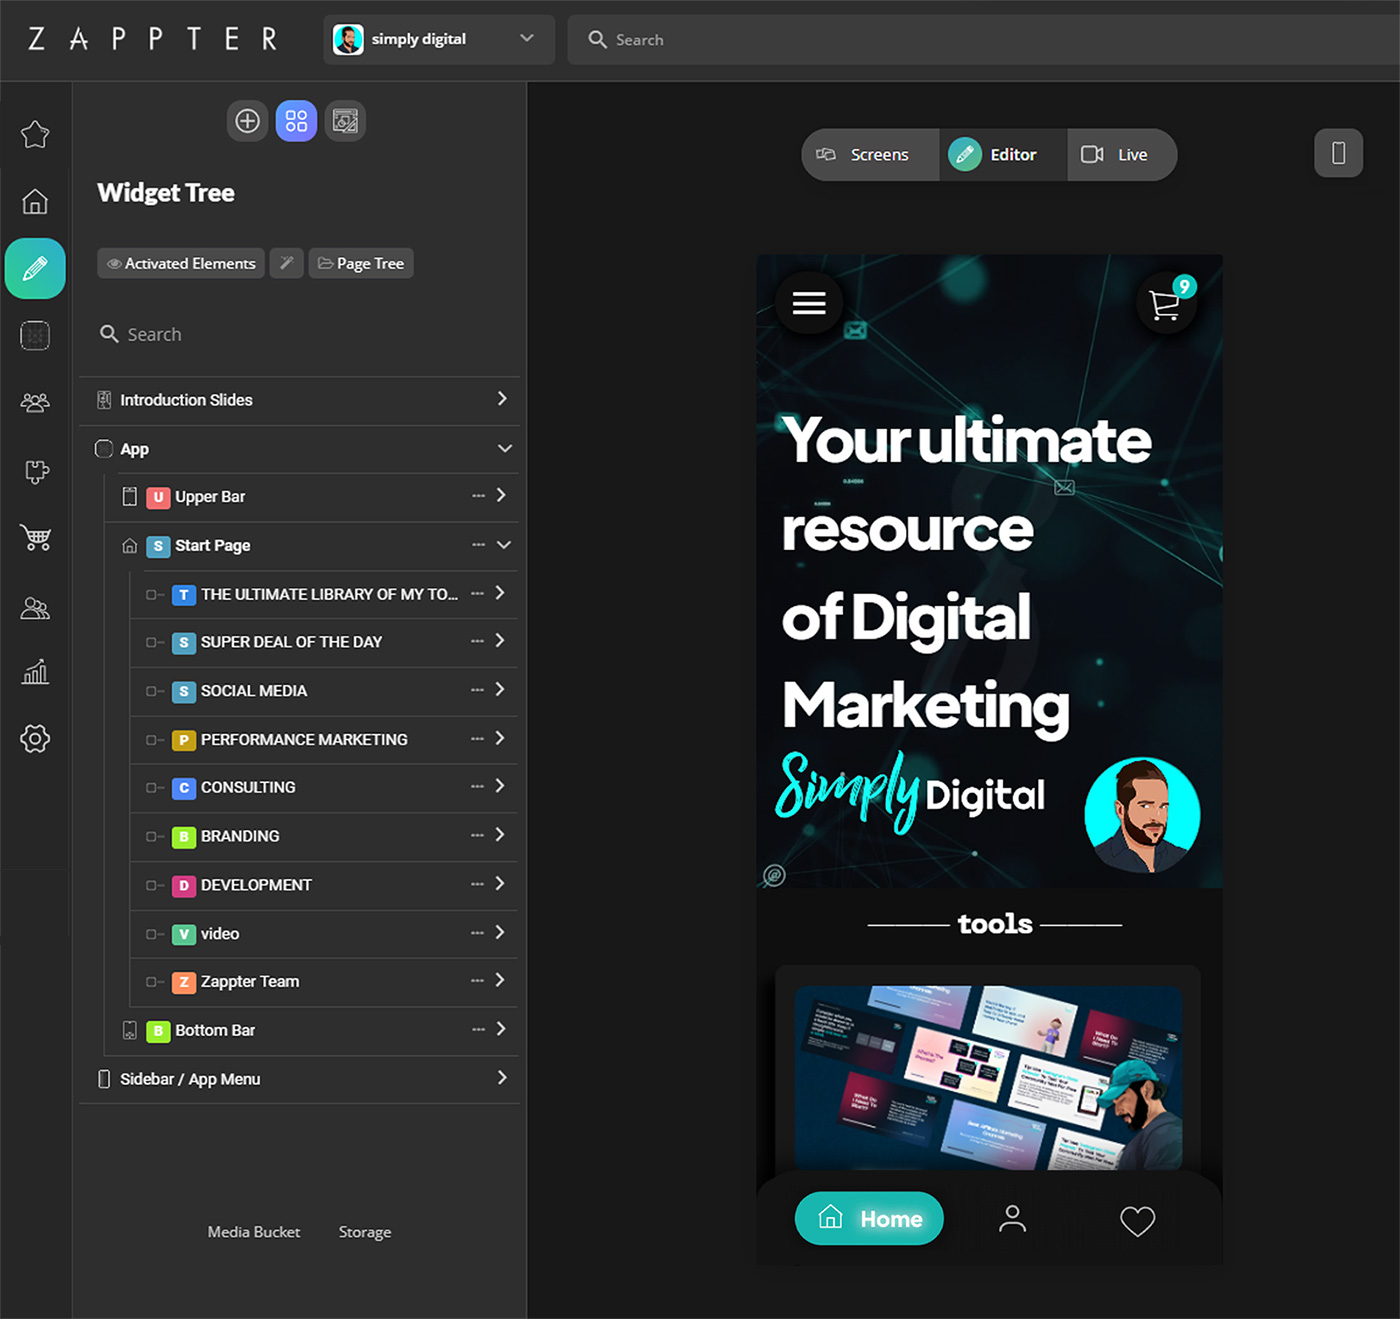Tap the Home tab in preview
The image size is (1400, 1319).
pos(869,1218)
